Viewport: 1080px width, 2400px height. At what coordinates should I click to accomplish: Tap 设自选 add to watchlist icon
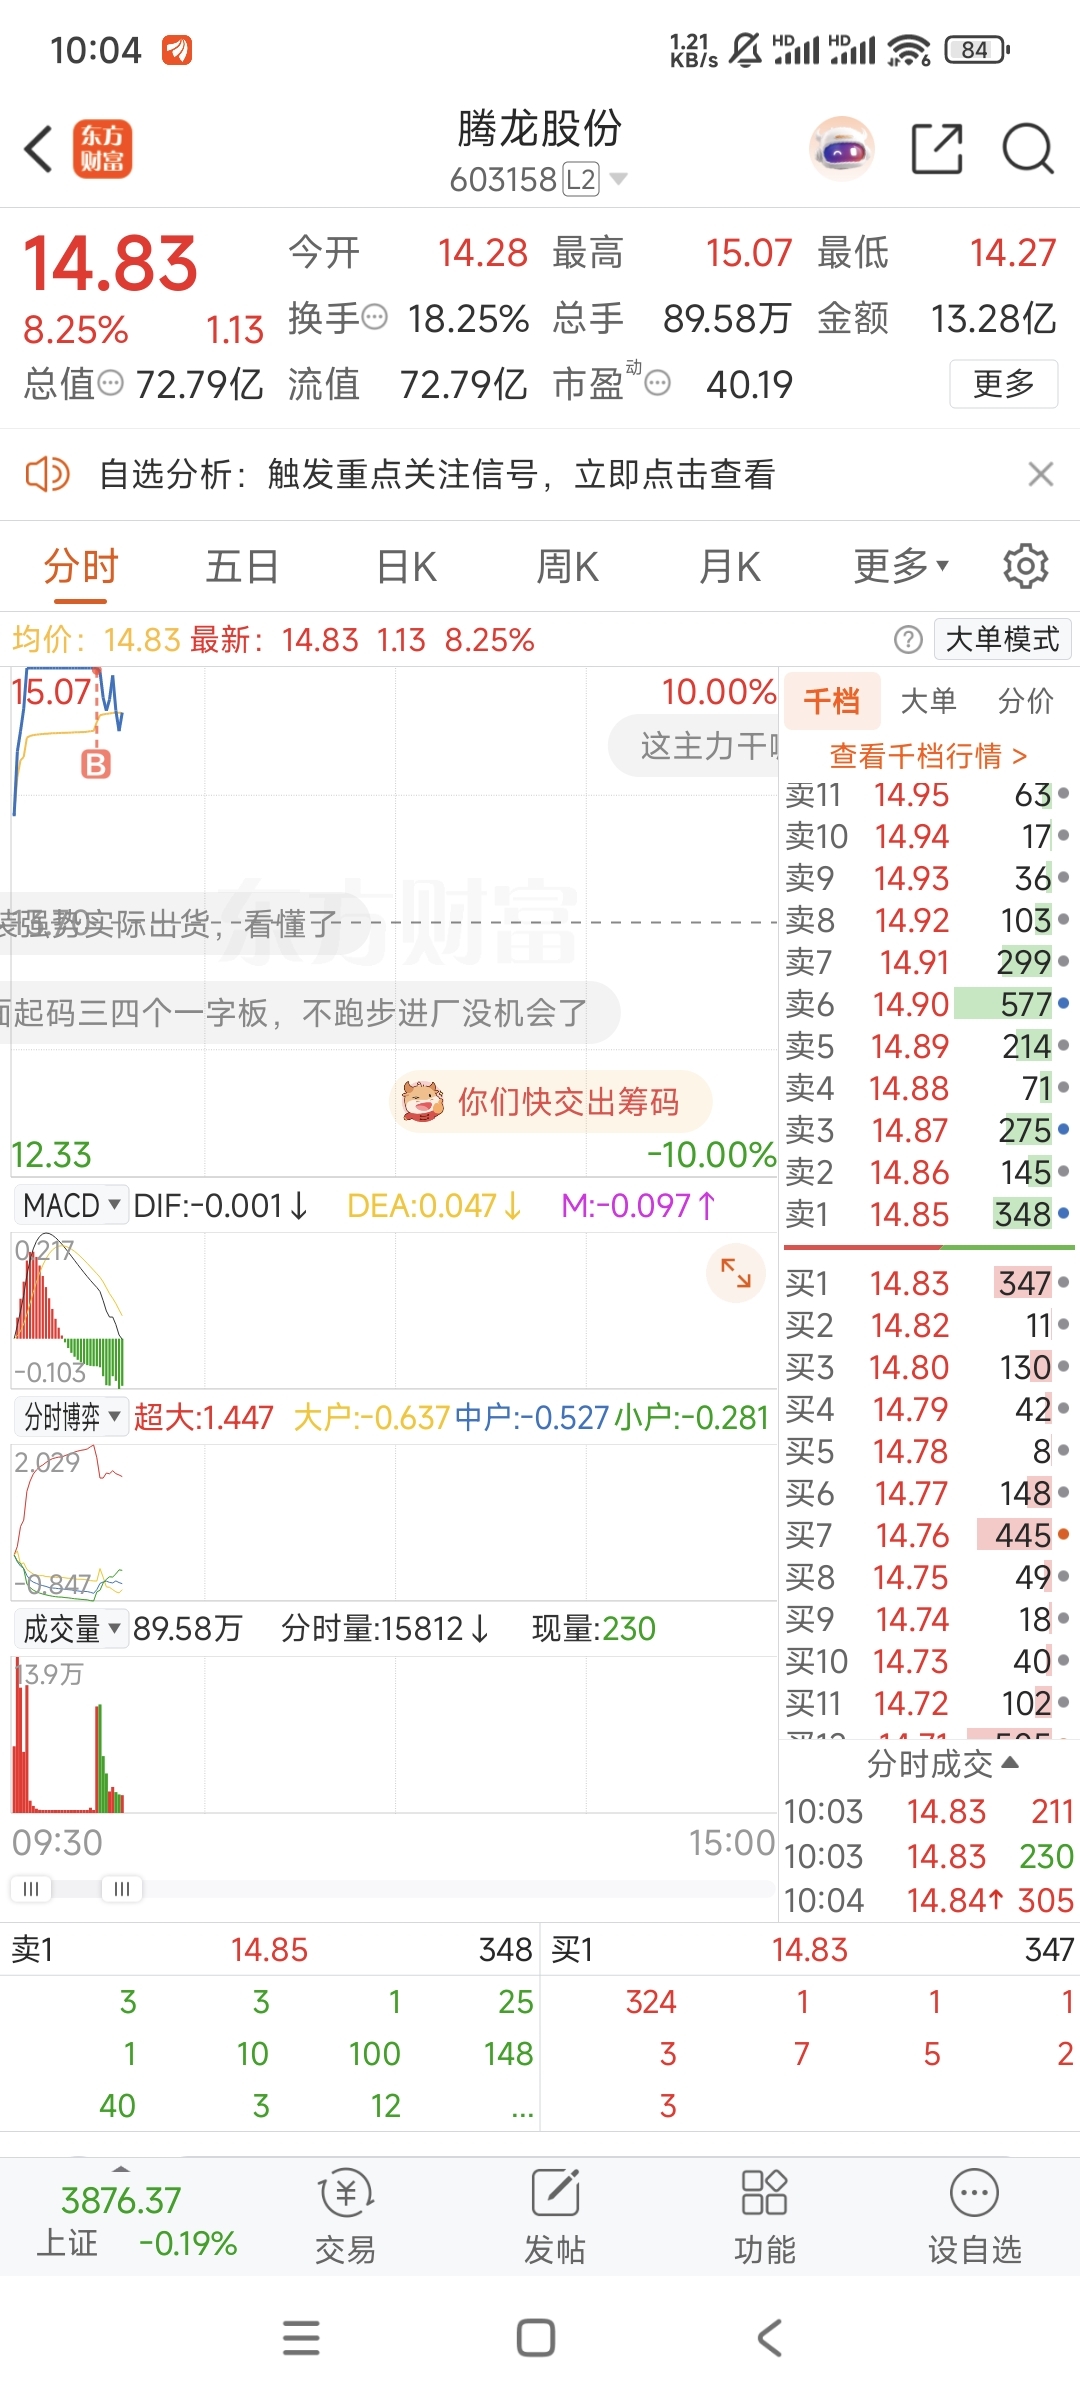point(975,2216)
